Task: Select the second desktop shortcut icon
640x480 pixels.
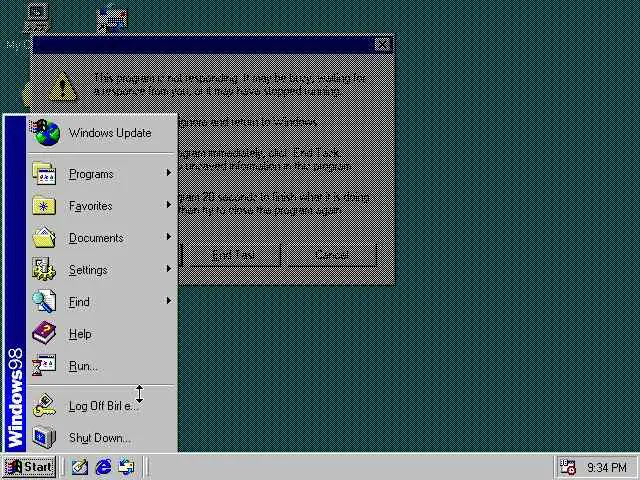Action: [x=112, y=18]
